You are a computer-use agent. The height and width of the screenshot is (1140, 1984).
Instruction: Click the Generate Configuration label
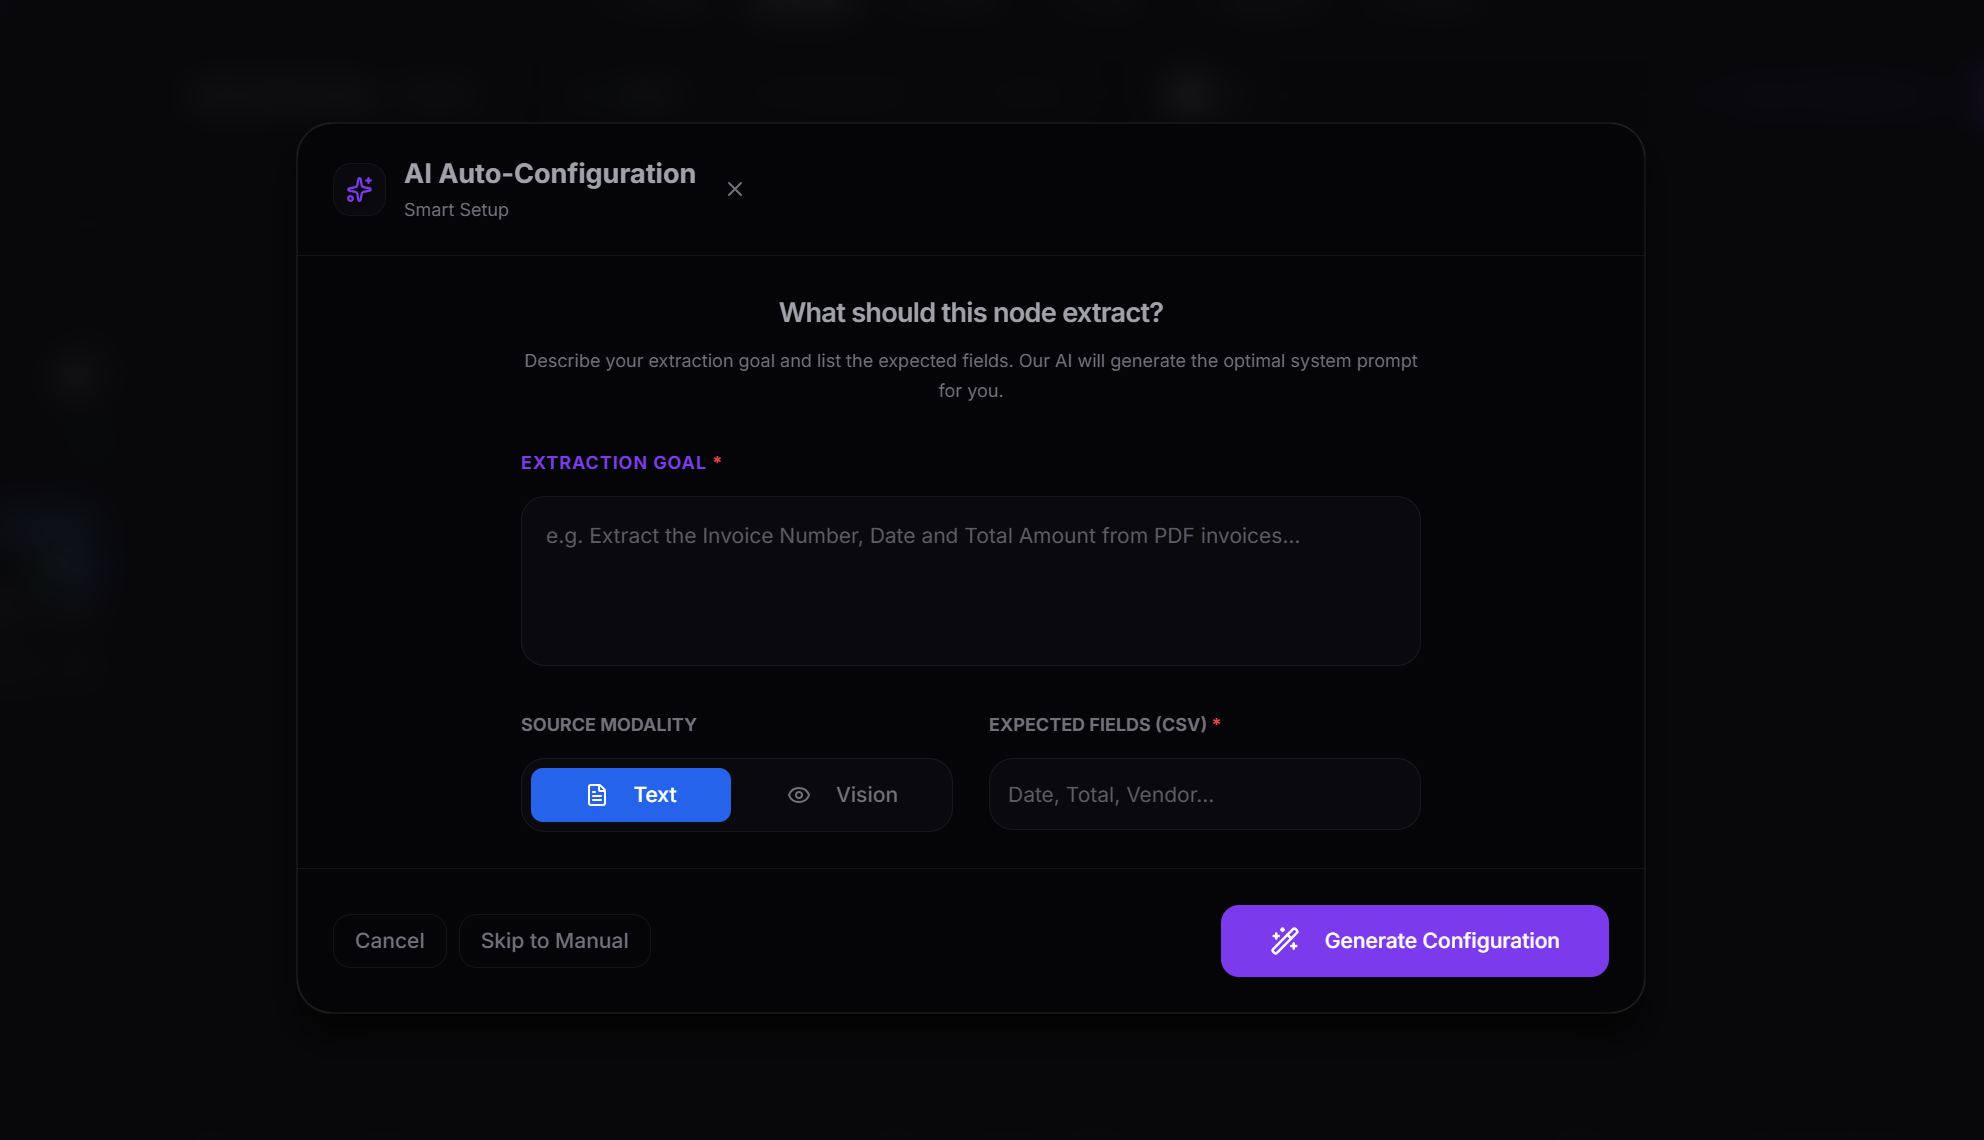pos(1441,941)
